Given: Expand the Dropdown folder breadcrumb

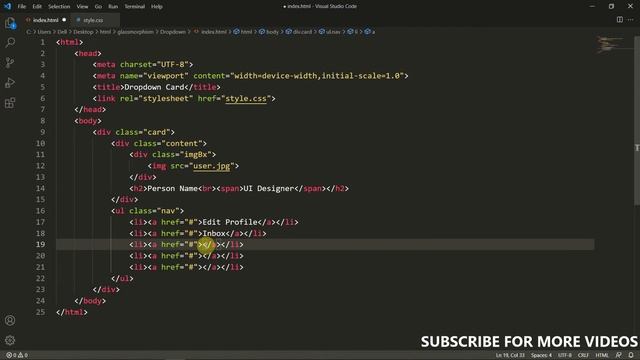Looking at the screenshot, I should click(173, 32).
